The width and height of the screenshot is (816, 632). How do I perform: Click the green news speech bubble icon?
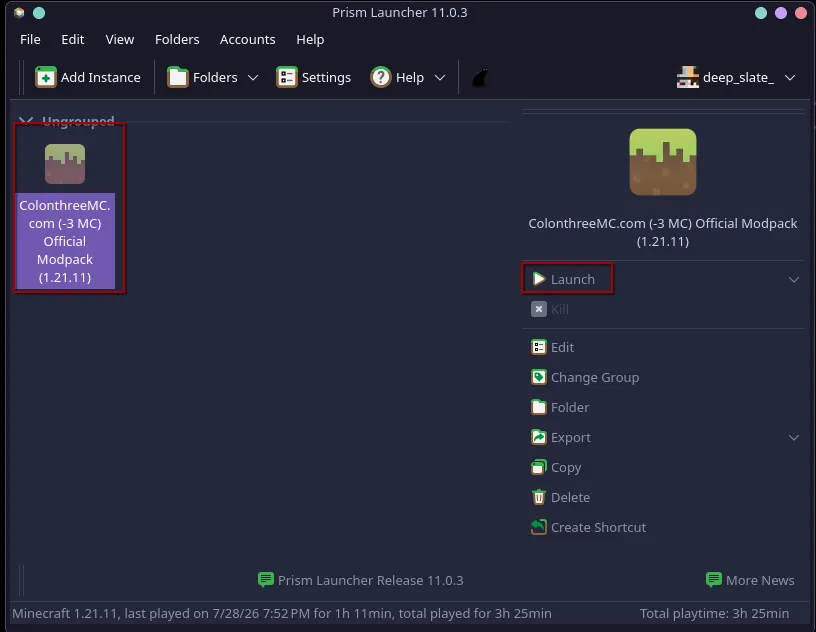click(266, 580)
